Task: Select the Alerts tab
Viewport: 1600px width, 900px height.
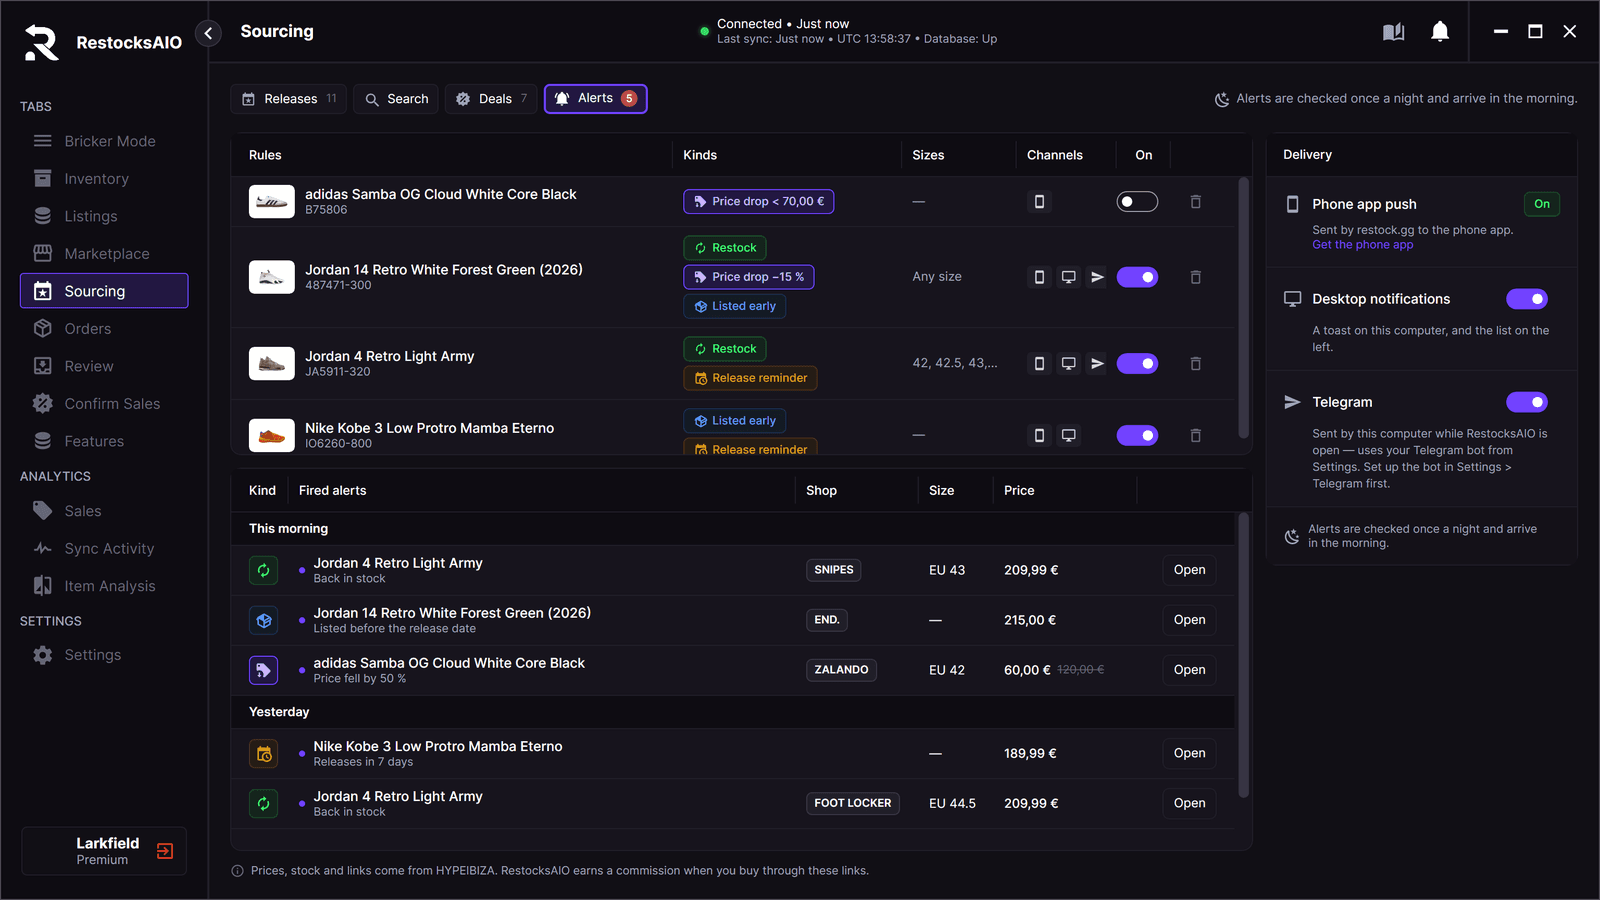Action: tap(596, 99)
